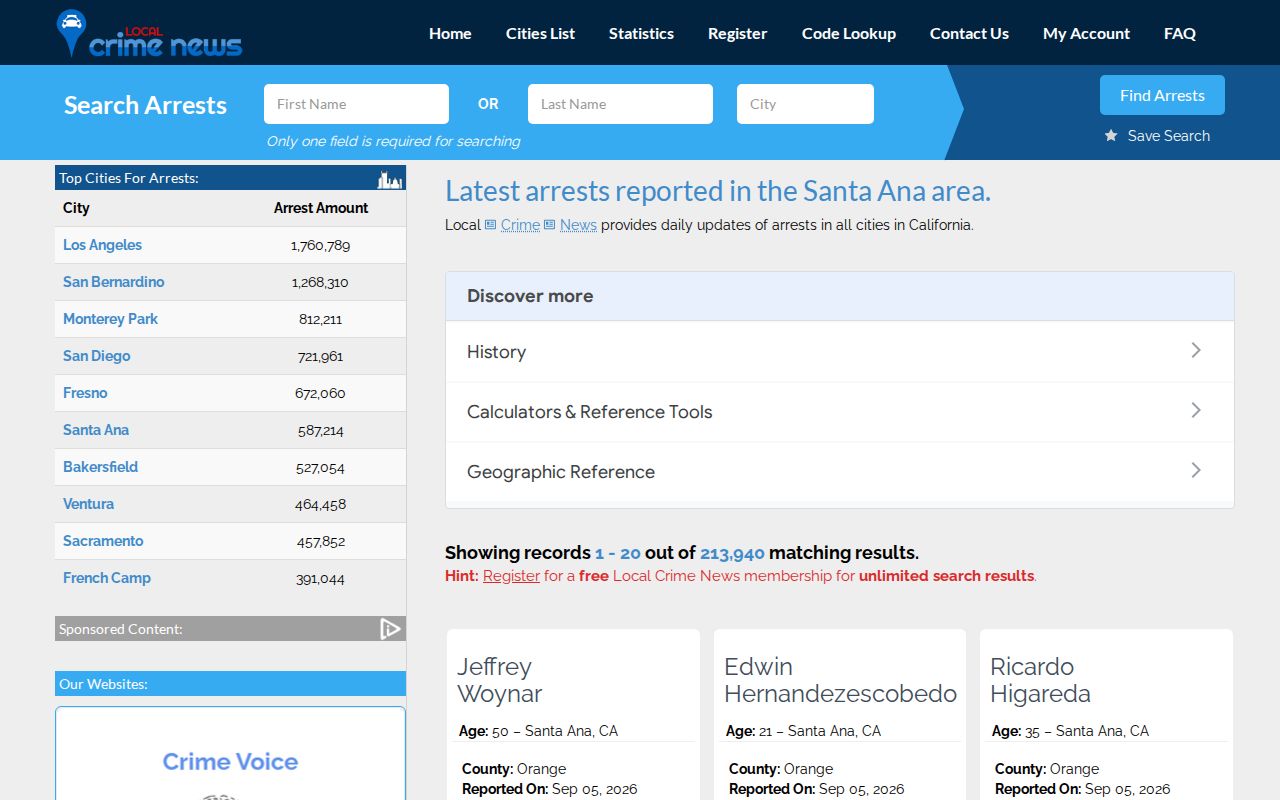
Task: Focus the City search field
Action: click(x=805, y=104)
